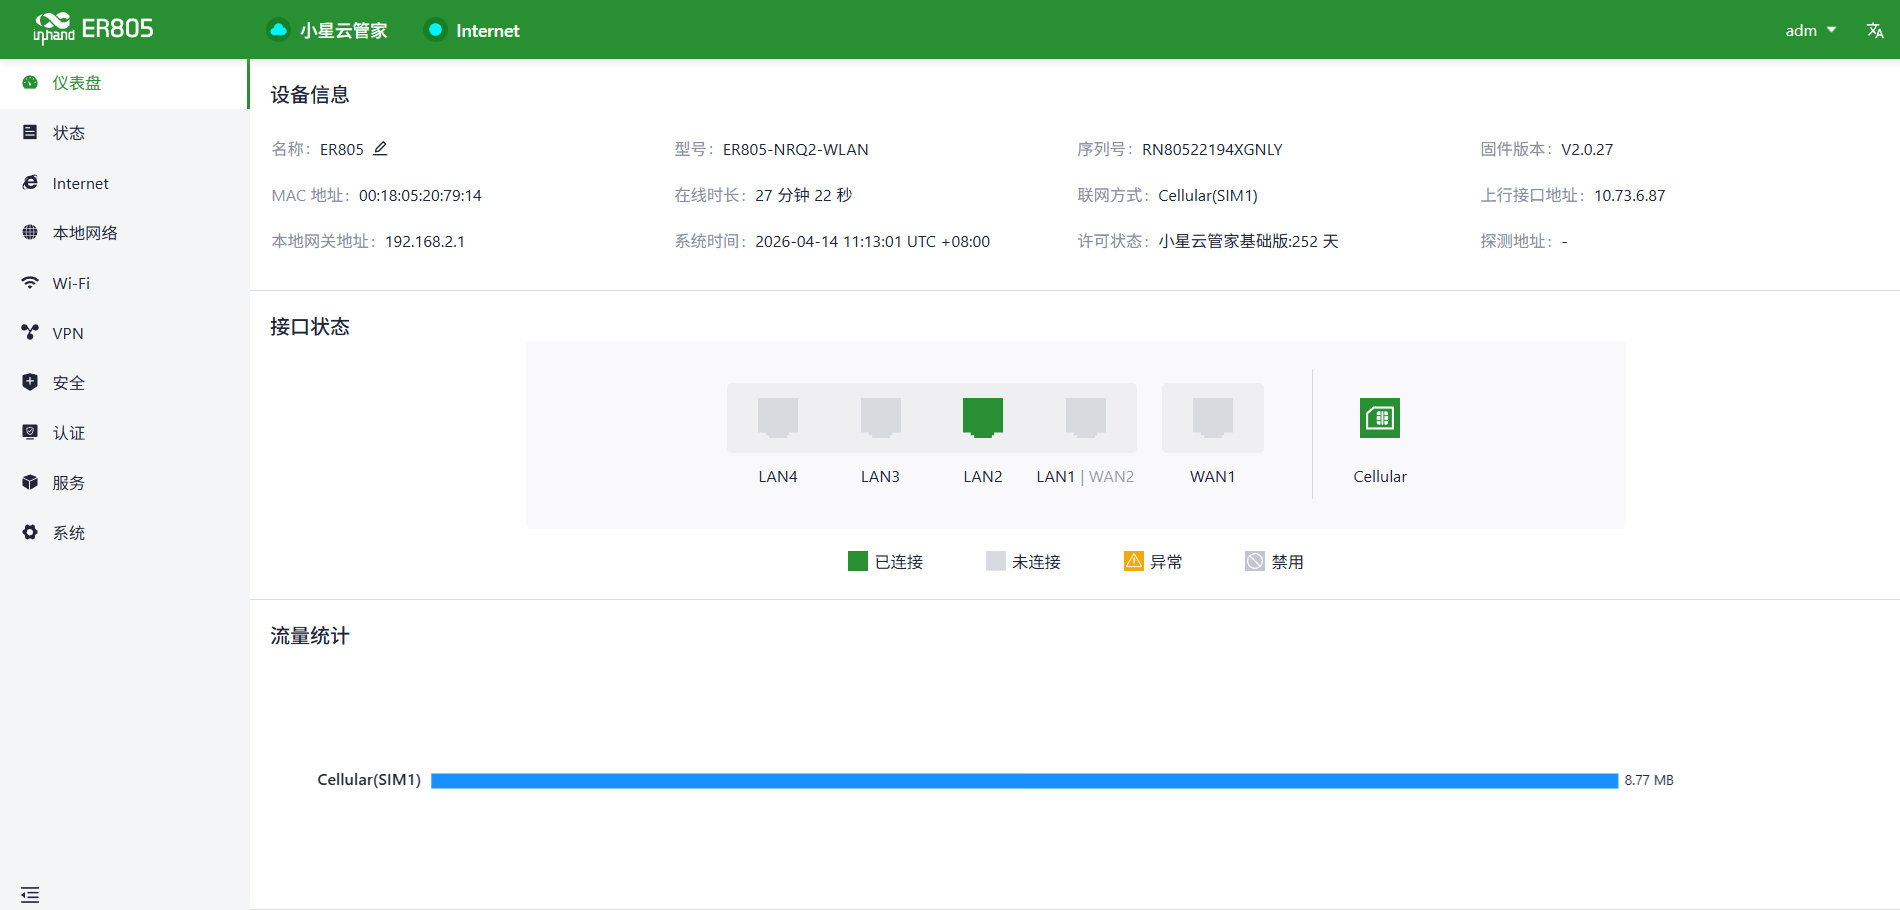
Task: Click the 8.77 MB traffic value
Action: coord(1649,781)
